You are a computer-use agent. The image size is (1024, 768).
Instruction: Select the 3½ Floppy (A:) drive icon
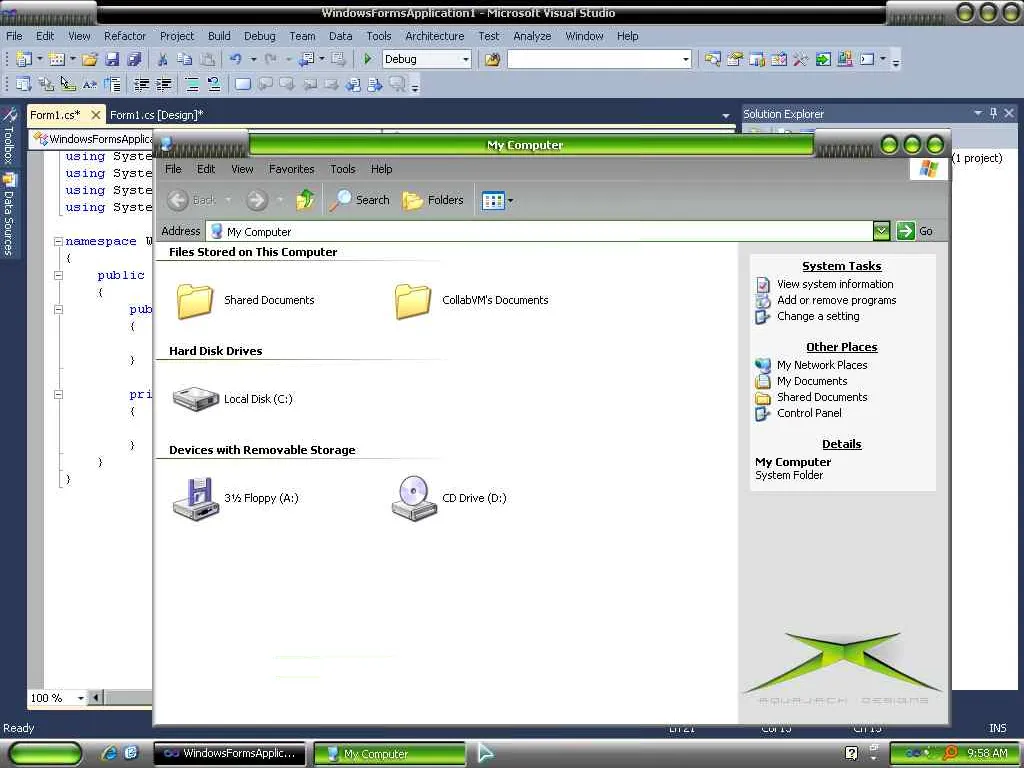tap(195, 498)
